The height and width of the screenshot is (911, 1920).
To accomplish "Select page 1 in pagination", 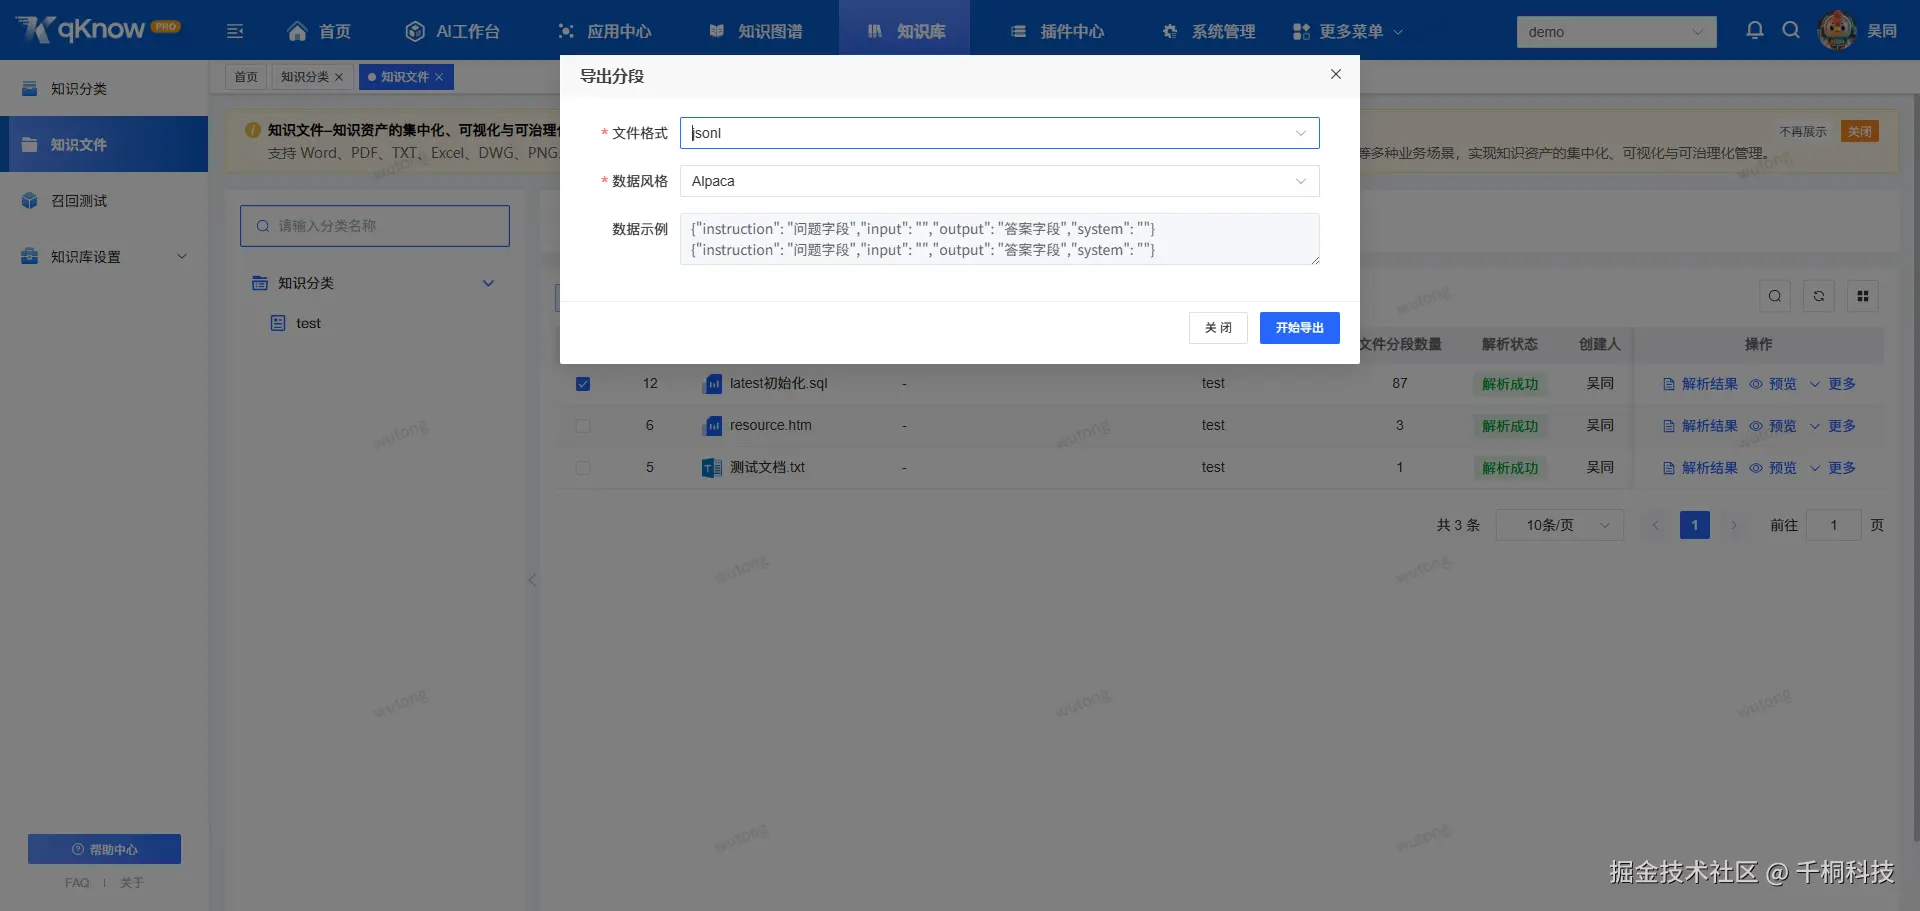I will [x=1695, y=525].
